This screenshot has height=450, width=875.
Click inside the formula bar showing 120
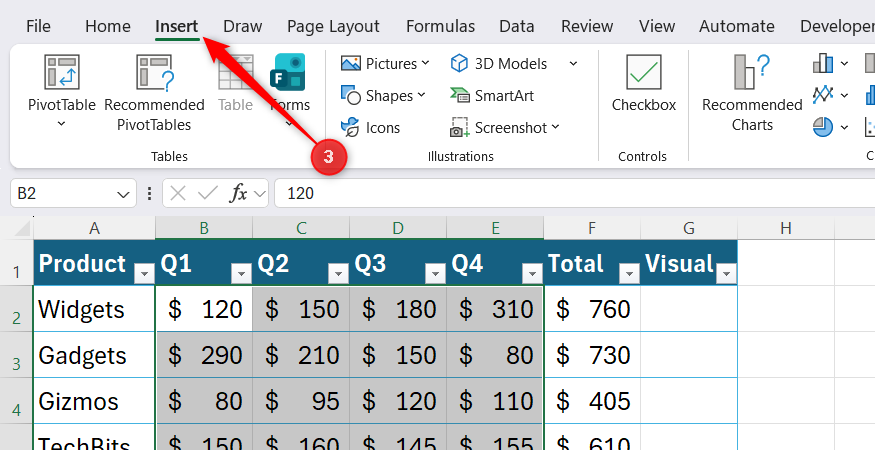coord(575,193)
